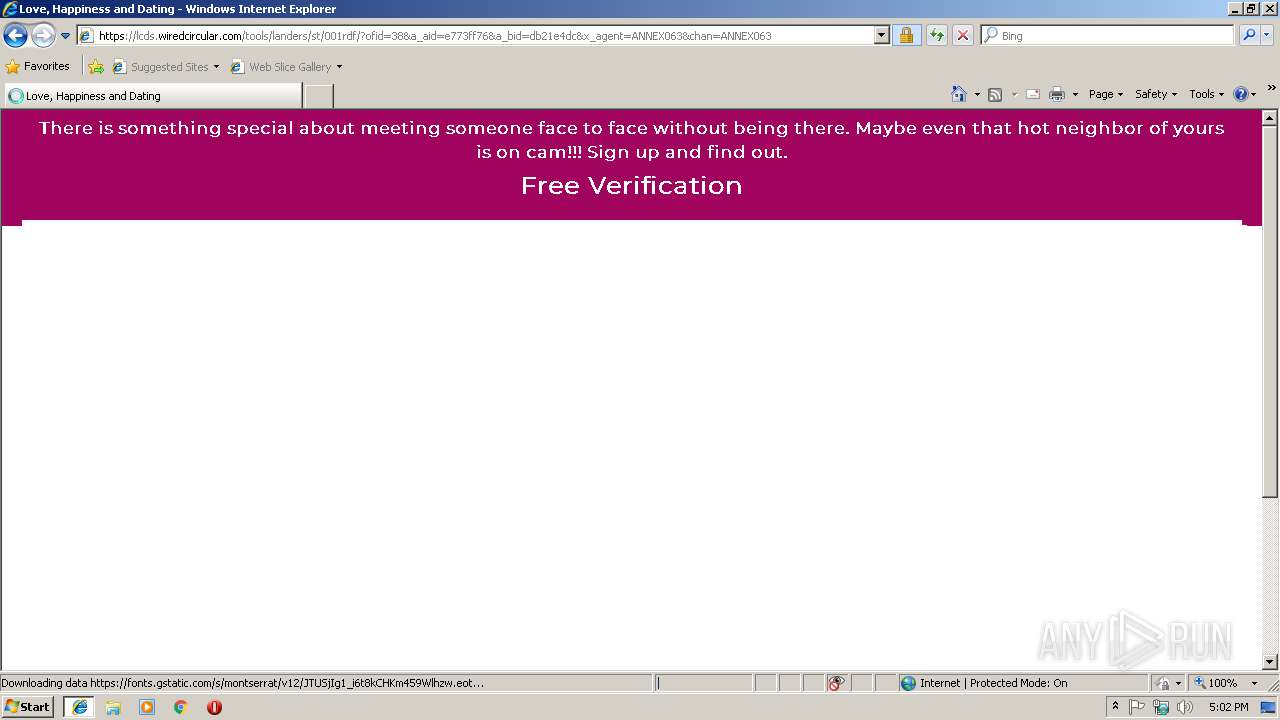Image resolution: width=1280 pixels, height=720 pixels.
Task: Open the Favorites star button
Action: pyautogui.click(x=38, y=66)
